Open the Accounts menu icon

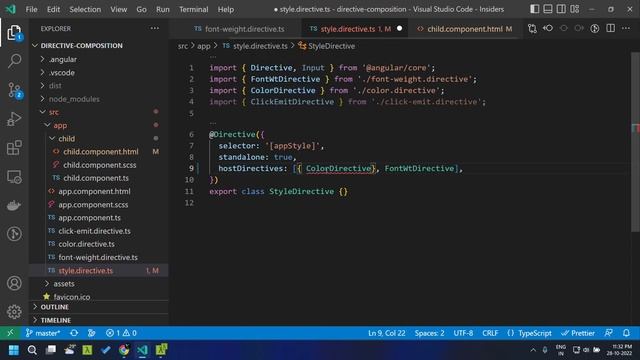pyautogui.click(x=14, y=283)
